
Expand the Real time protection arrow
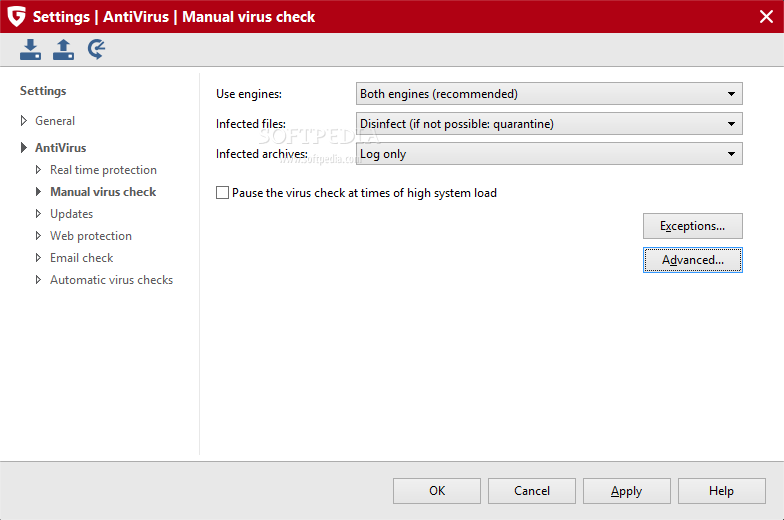coord(38,170)
